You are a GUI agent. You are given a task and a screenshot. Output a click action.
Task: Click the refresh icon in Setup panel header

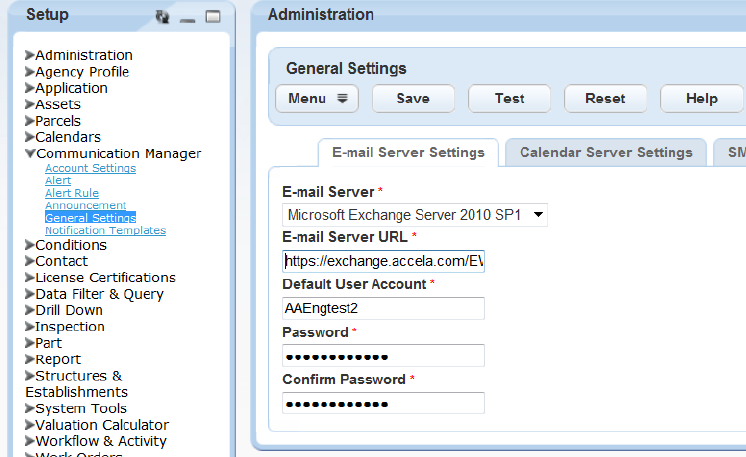coord(164,16)
